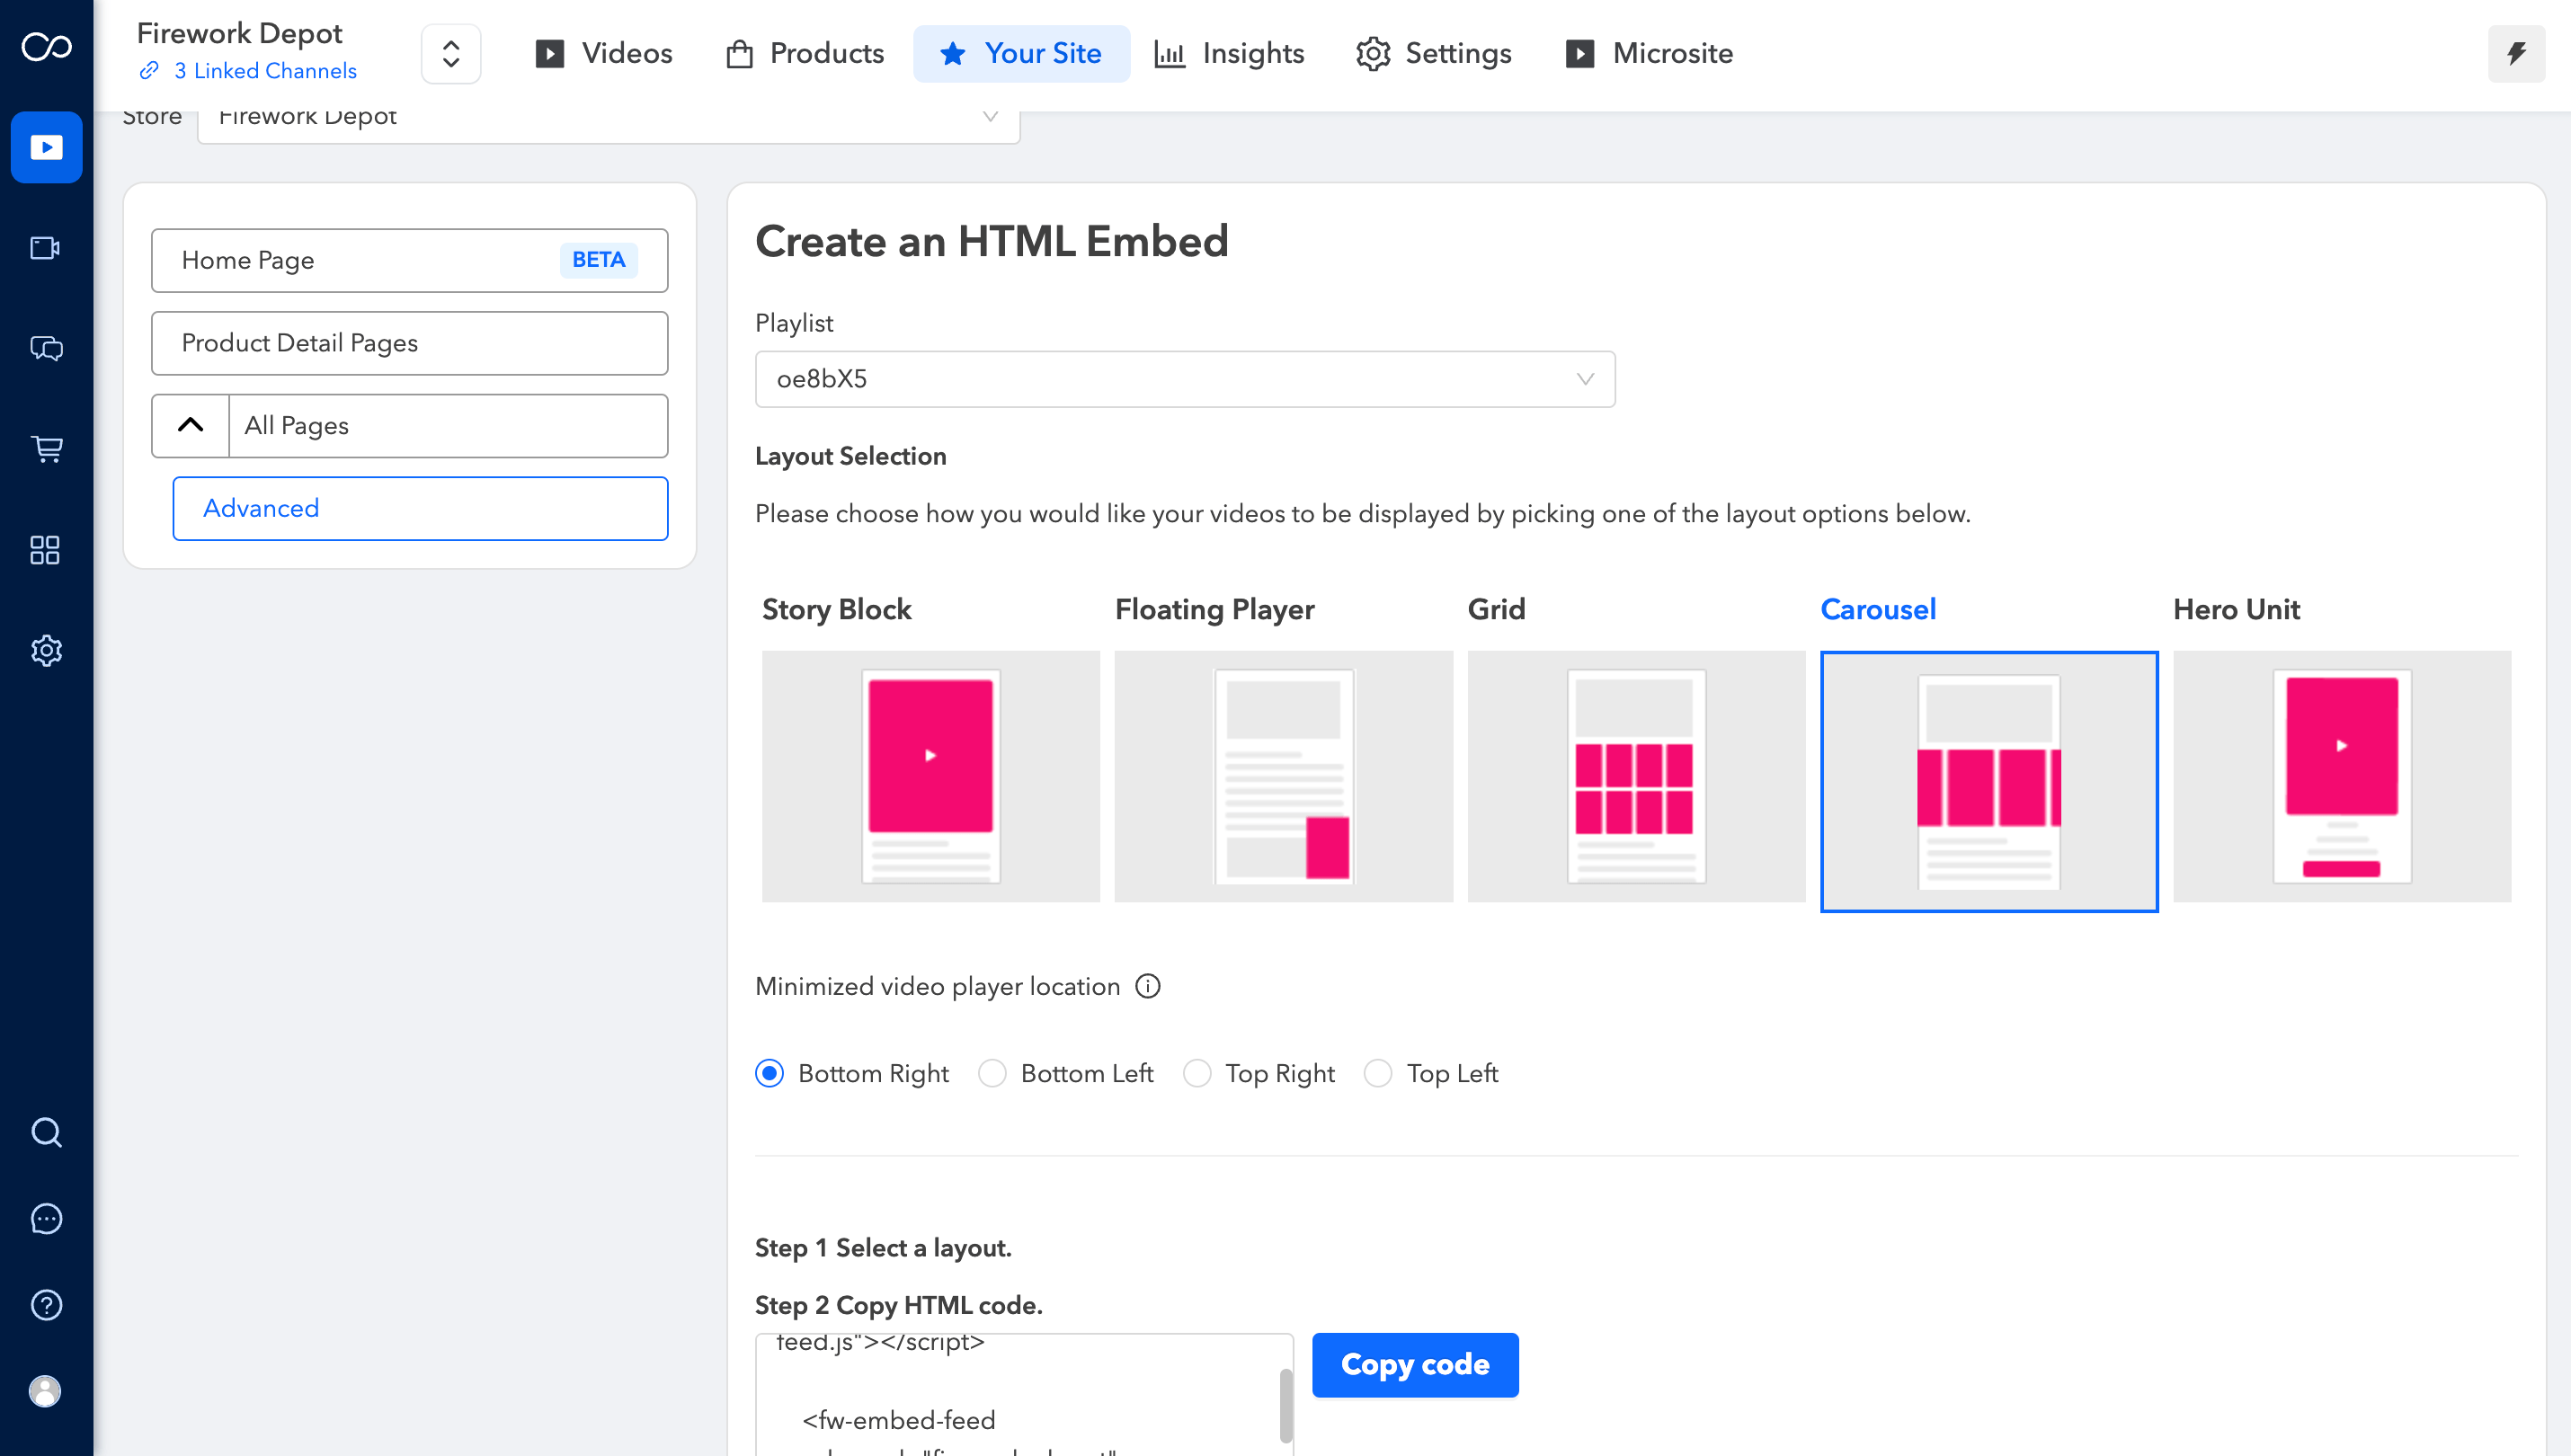Collapse the All Pages section chevron
Viewport: 2571px width, 1456px height.
190,426
